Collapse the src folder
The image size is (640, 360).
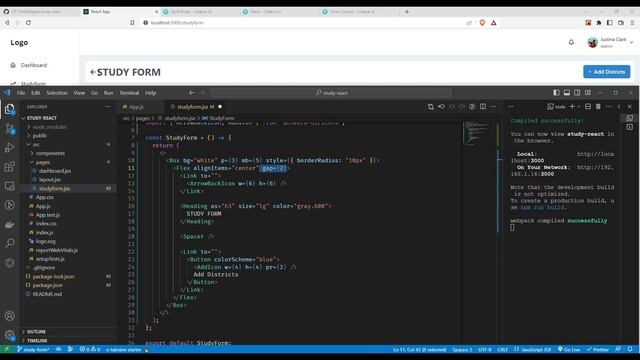point(36,144)
